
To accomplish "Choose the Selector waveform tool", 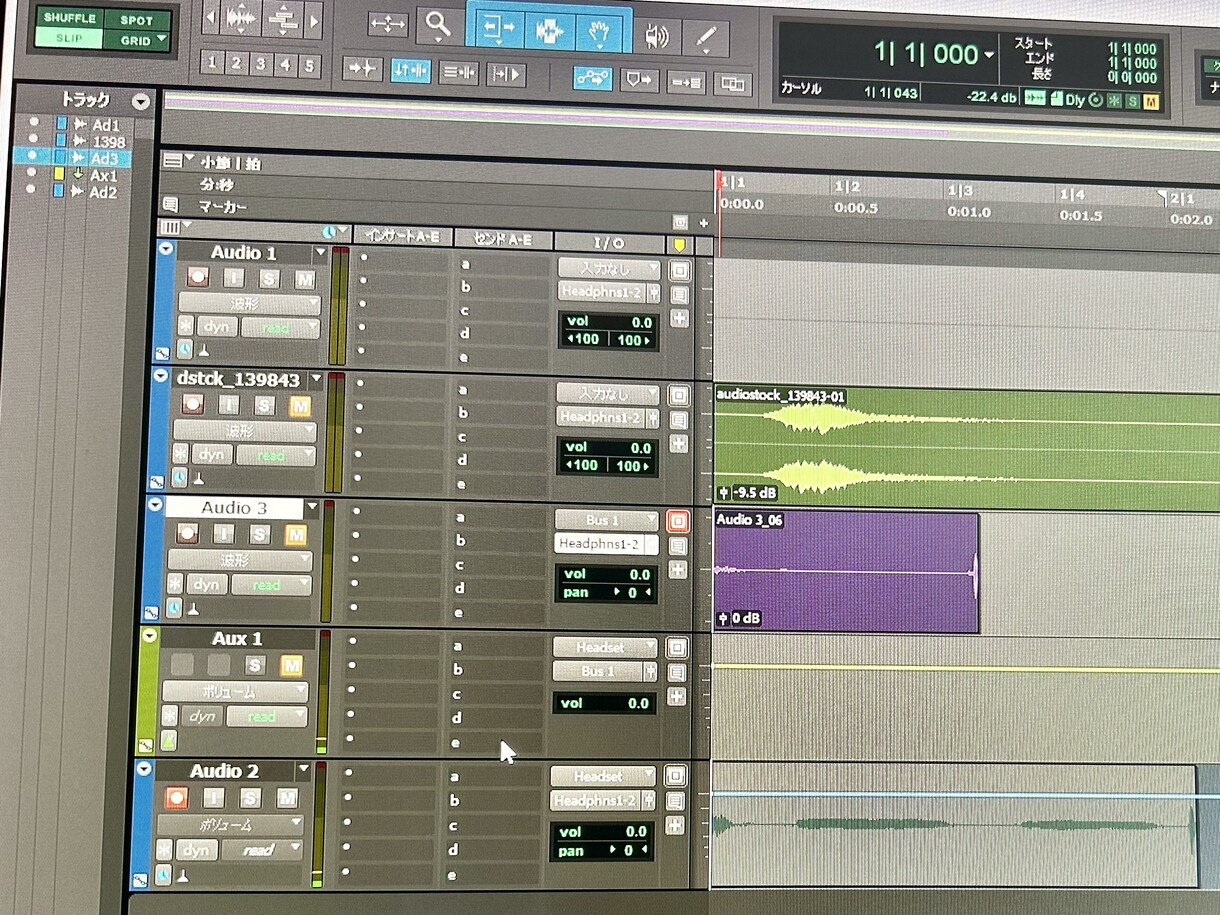I will pyautogui.click(x=549, y=30).
